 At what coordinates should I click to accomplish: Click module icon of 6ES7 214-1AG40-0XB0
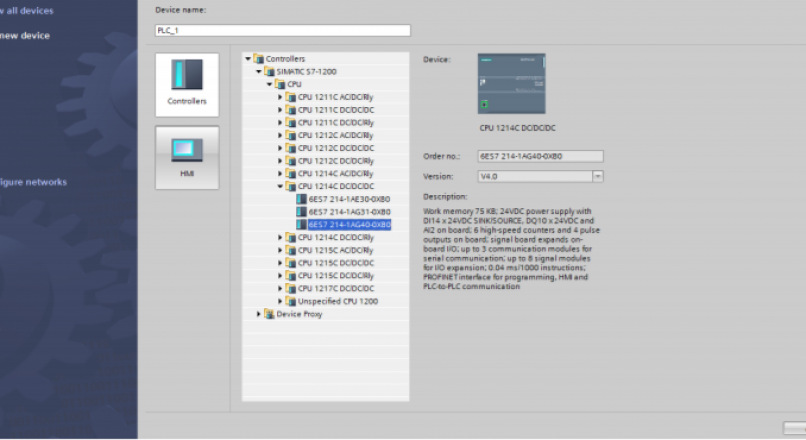[302, 225]
